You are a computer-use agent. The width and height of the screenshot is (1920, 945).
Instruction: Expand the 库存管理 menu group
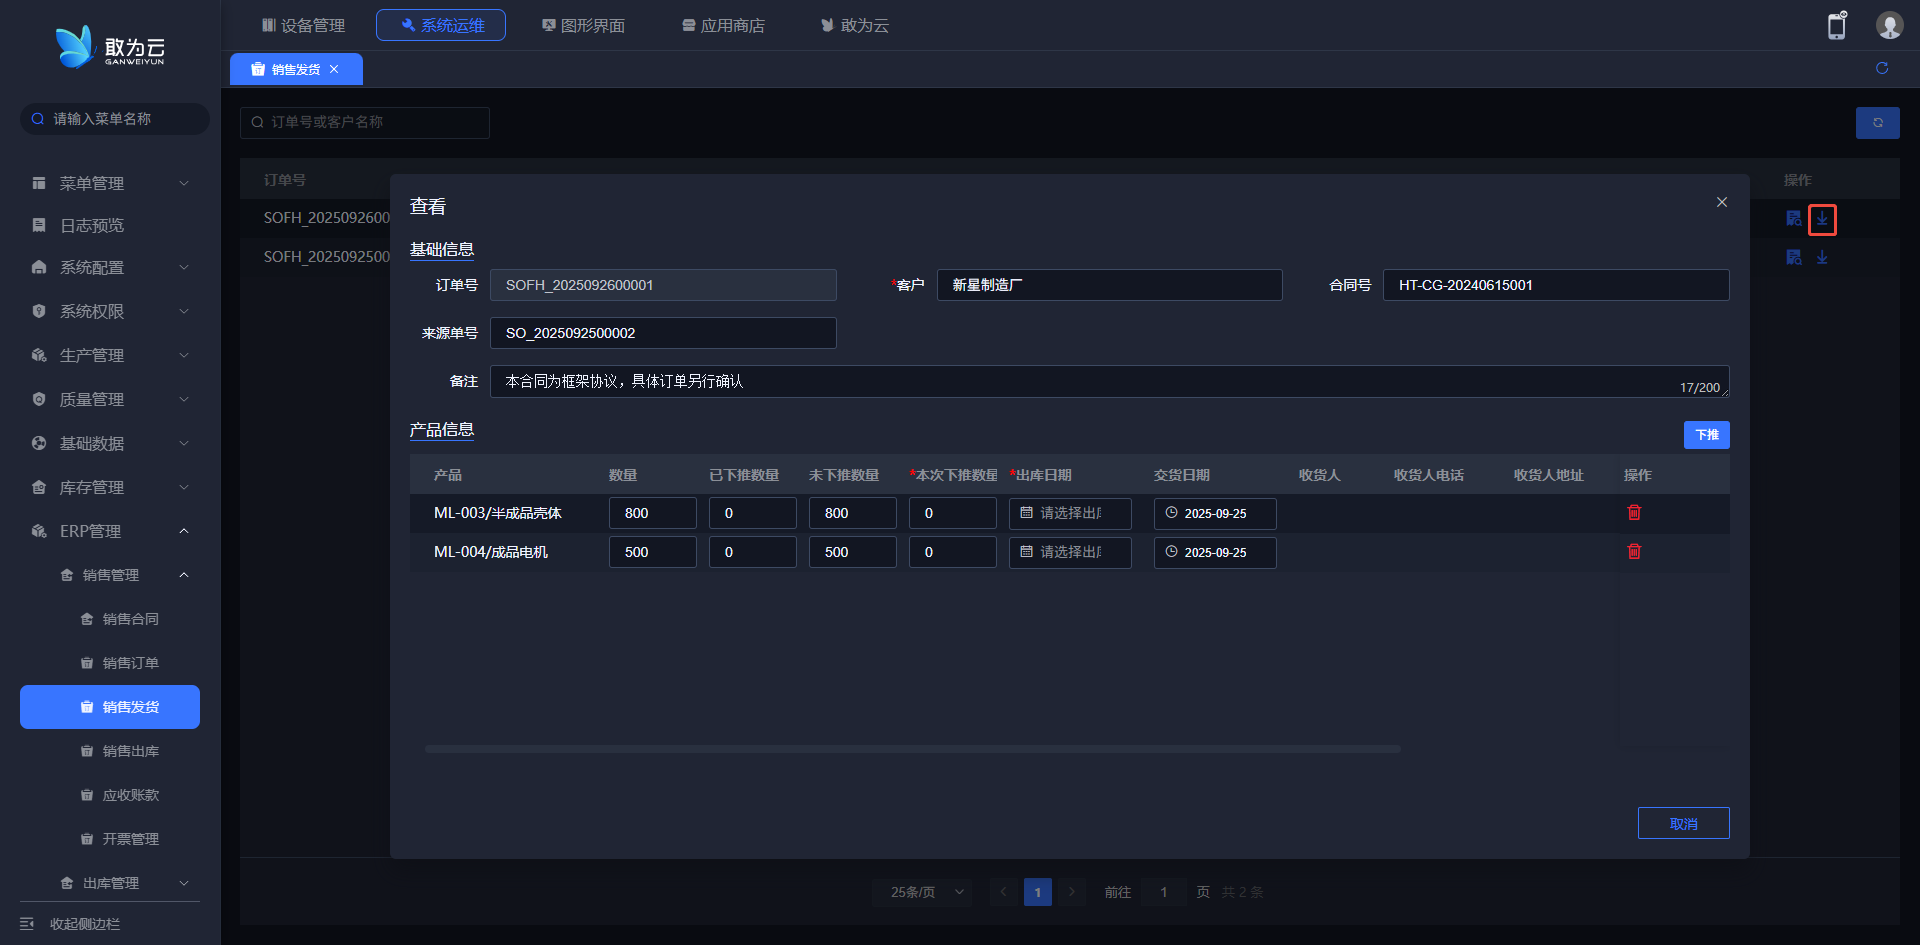110,487
